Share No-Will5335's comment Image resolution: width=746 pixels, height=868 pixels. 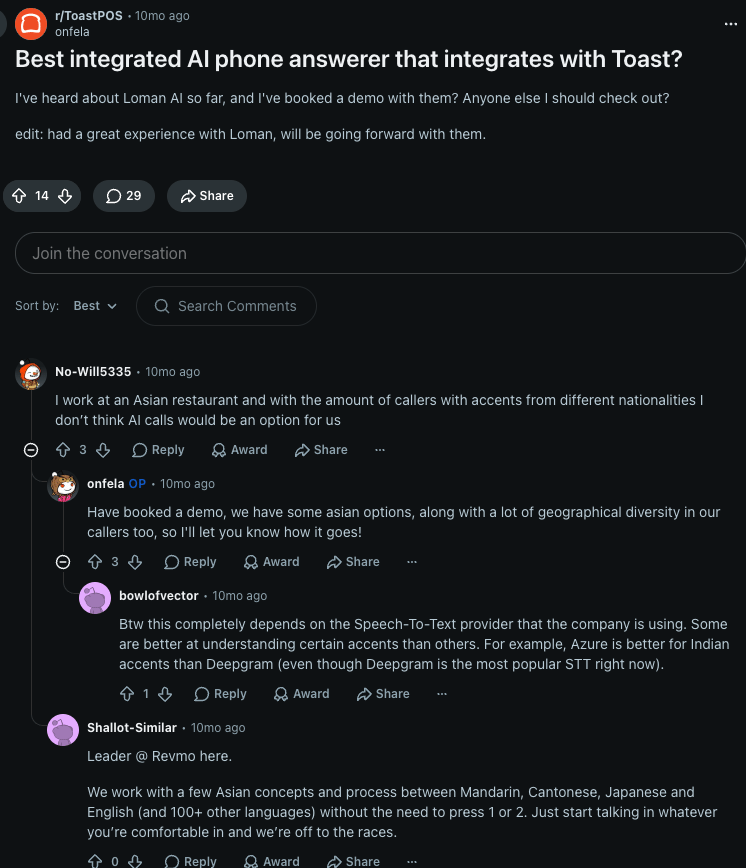(x=321, y=450)
